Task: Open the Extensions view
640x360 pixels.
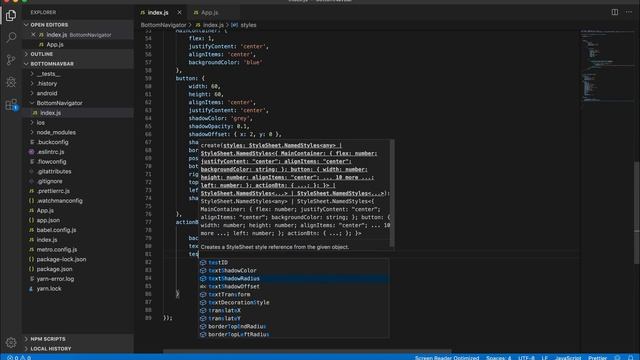Action: 11,104
